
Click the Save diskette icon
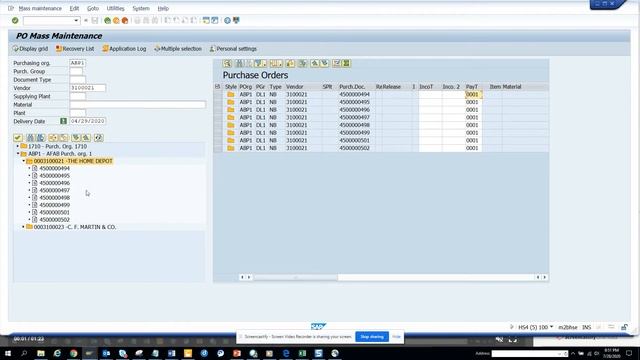[x=95, y=20]
